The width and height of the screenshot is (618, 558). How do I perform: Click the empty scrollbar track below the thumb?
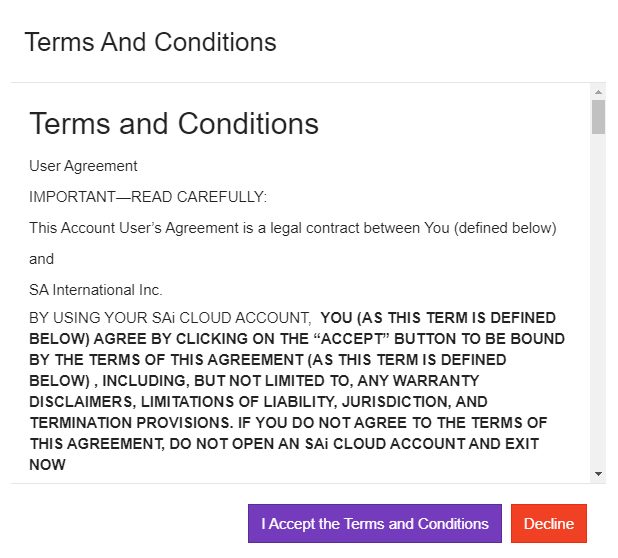(x=598, y=300)
